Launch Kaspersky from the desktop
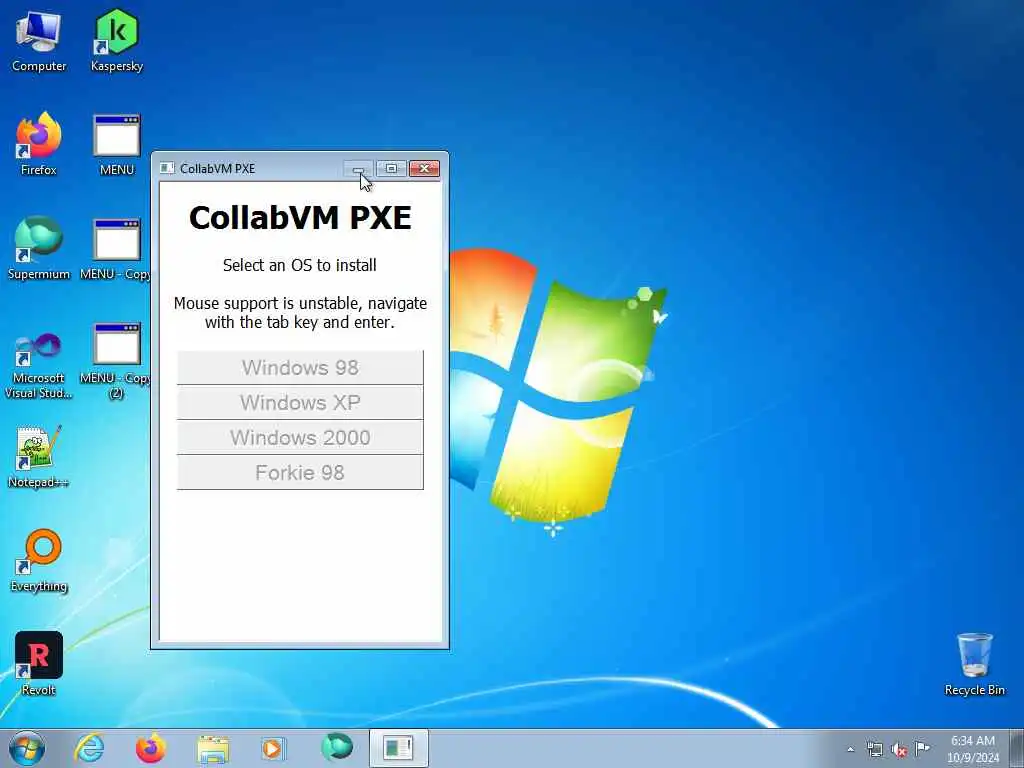Image resolution: width=1024 pixels, height=768 pixels. (x=117, y=41)
